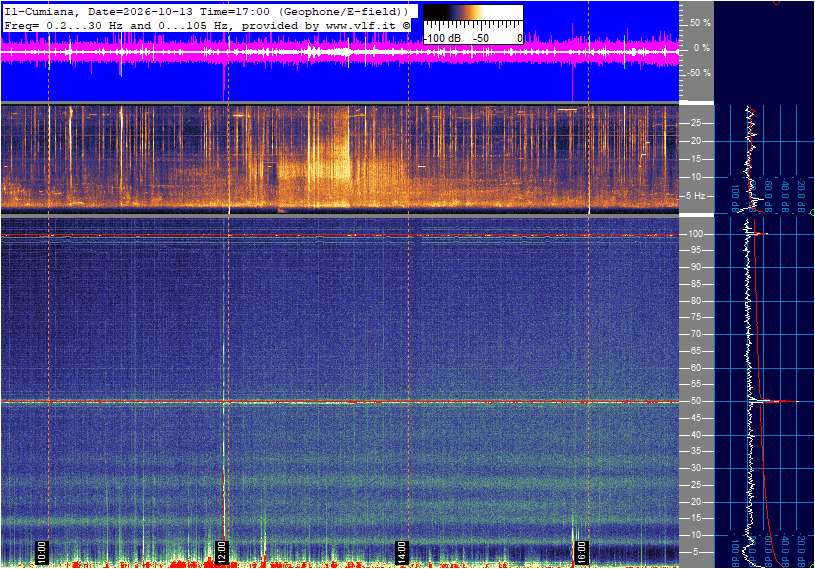Click the -100 dB label on the color scale
Screen dimensions: 815x569
point(442,38)
